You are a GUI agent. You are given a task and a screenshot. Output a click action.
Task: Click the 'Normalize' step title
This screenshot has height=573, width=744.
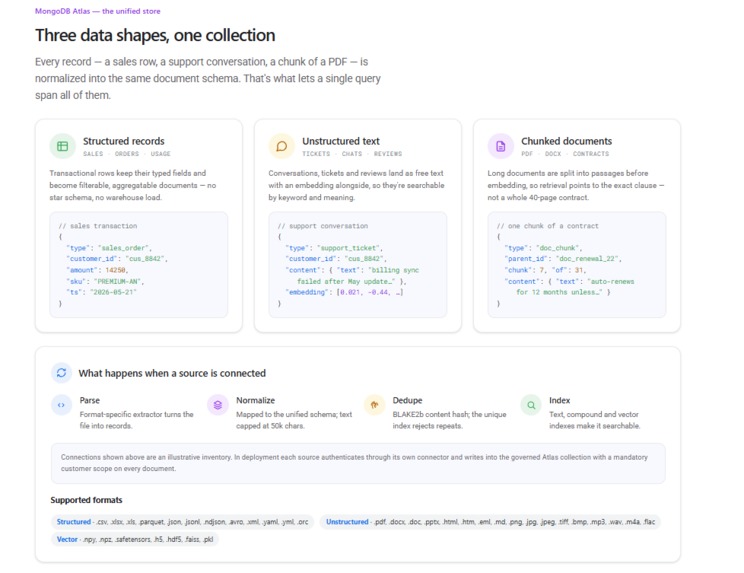click(255, 400)
